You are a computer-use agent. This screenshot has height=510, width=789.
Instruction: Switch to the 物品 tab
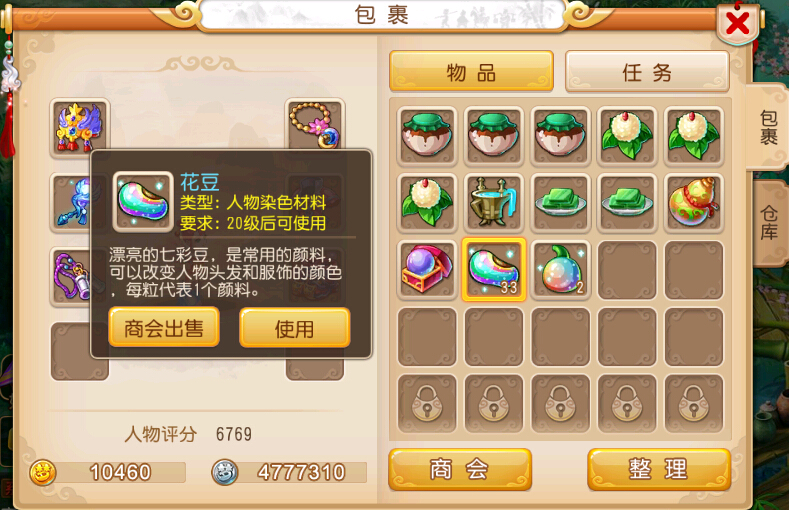pos(471,71)
